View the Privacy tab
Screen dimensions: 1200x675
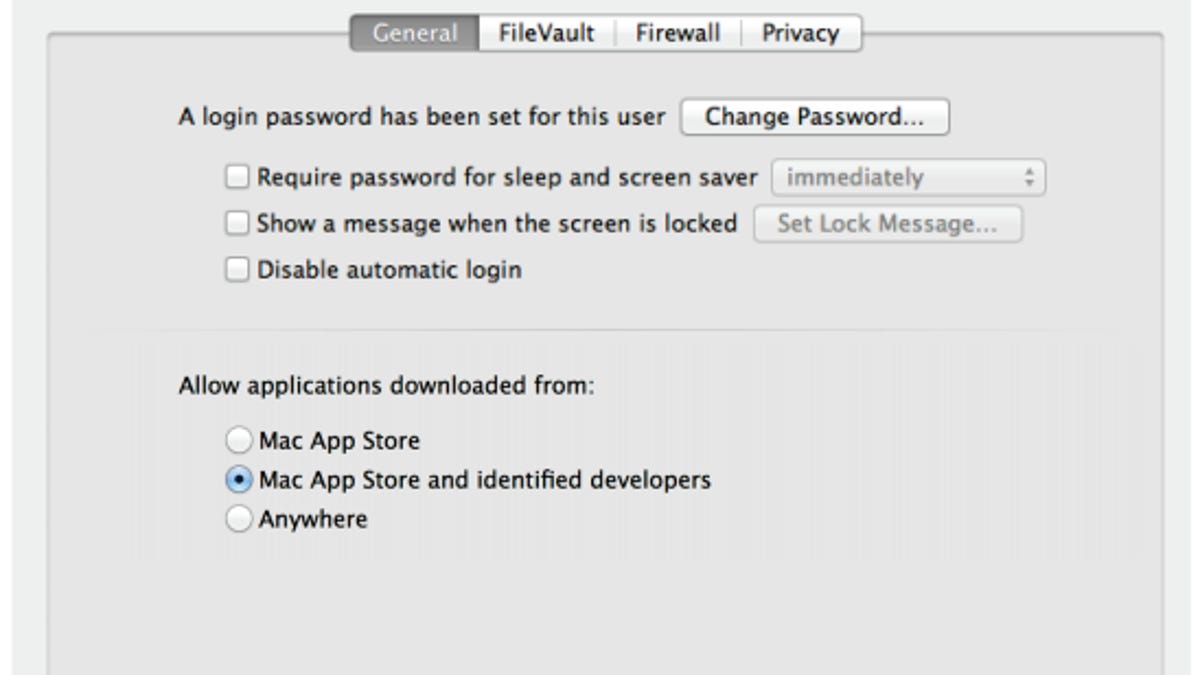point(800,31)
